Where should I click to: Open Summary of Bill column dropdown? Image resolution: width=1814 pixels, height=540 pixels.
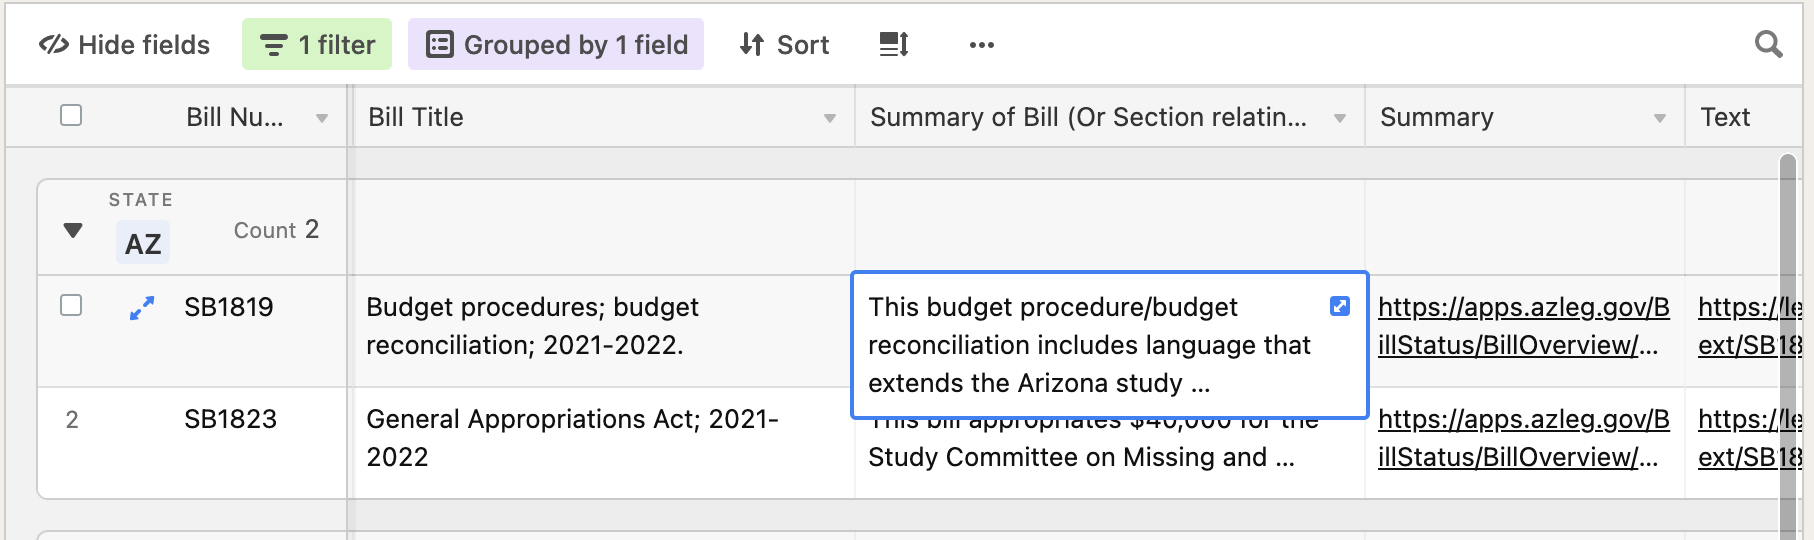point(1340,118)
